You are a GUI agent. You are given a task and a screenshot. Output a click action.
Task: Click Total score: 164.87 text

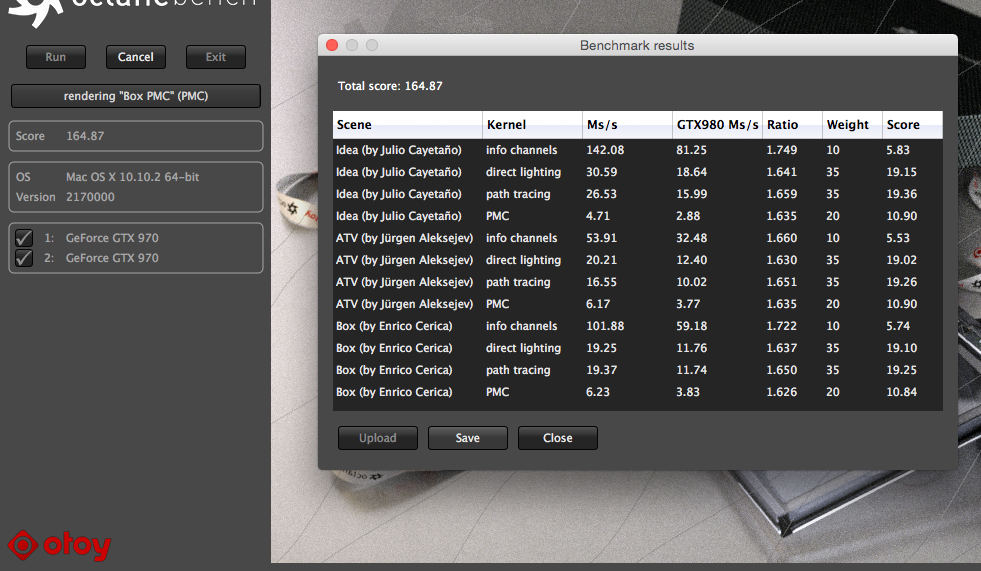390,86
